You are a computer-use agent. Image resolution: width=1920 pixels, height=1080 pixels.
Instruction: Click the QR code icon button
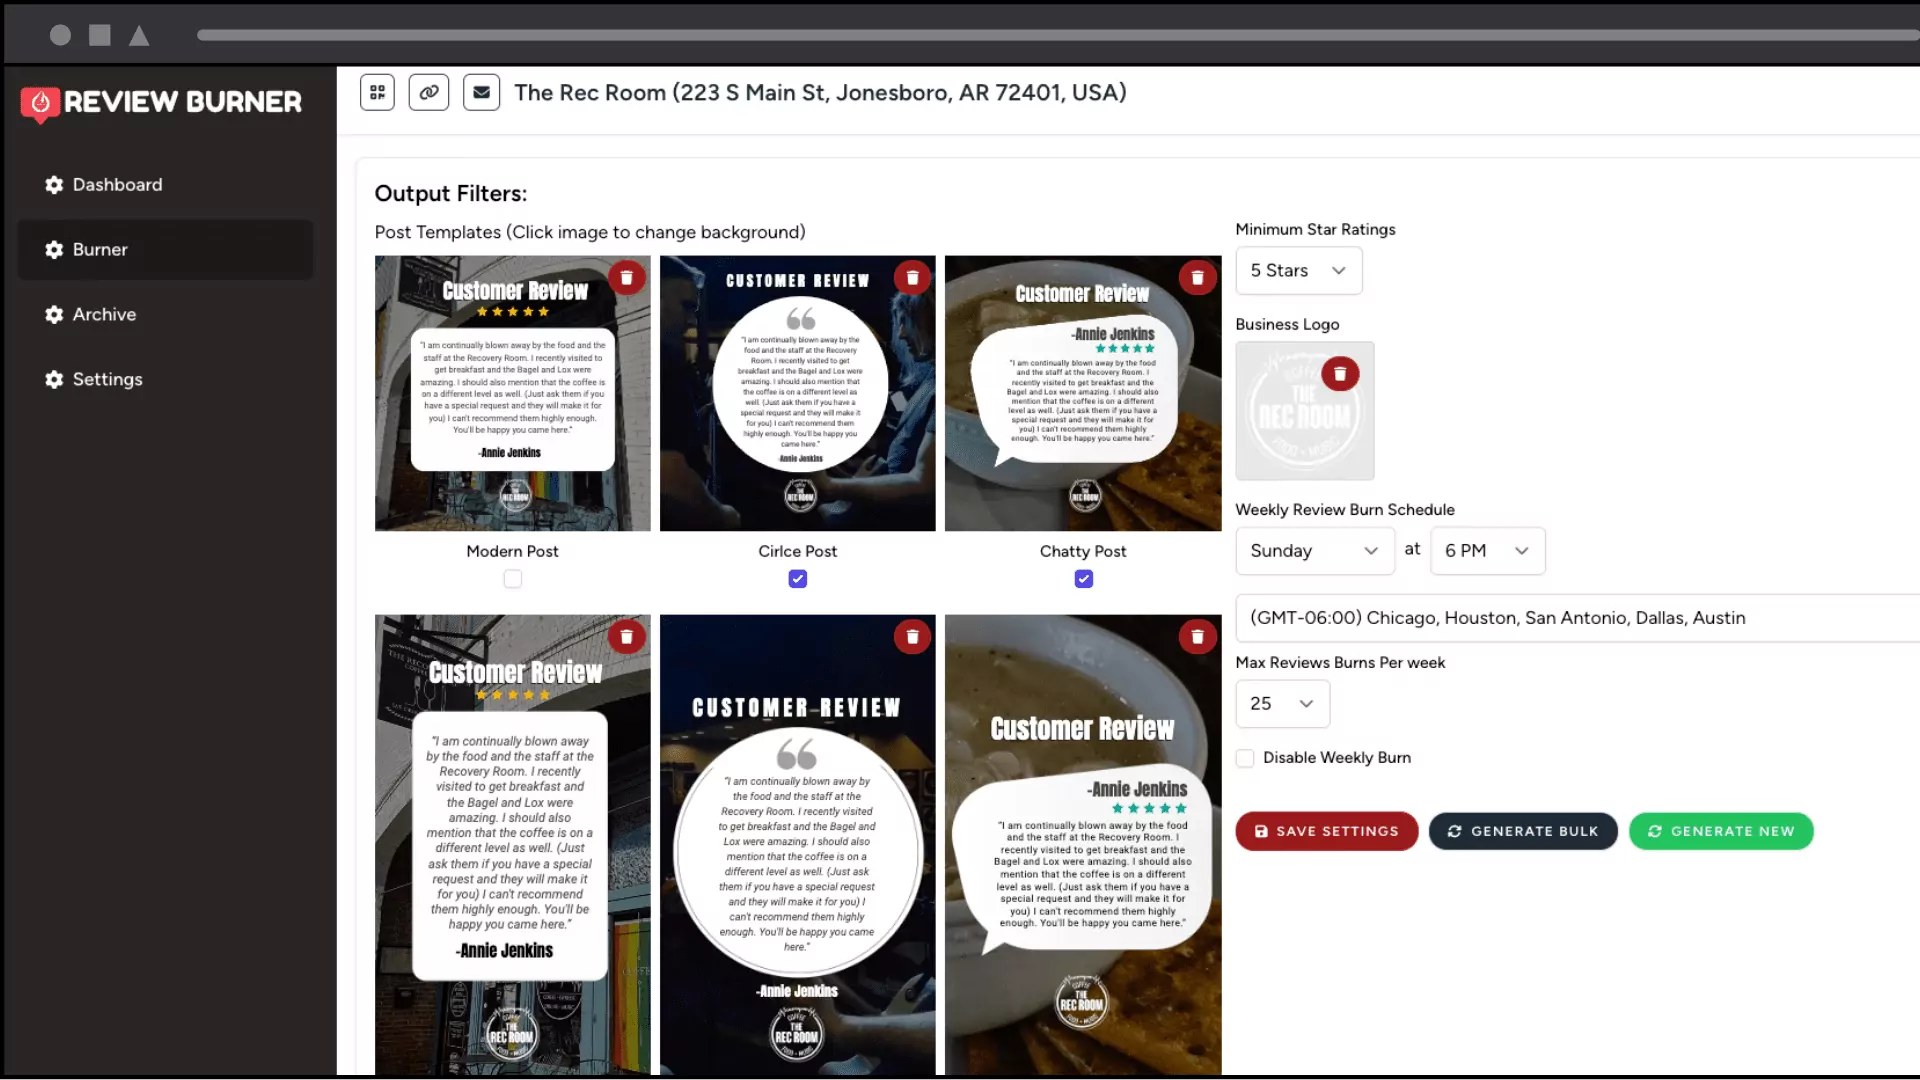[377, 92]
